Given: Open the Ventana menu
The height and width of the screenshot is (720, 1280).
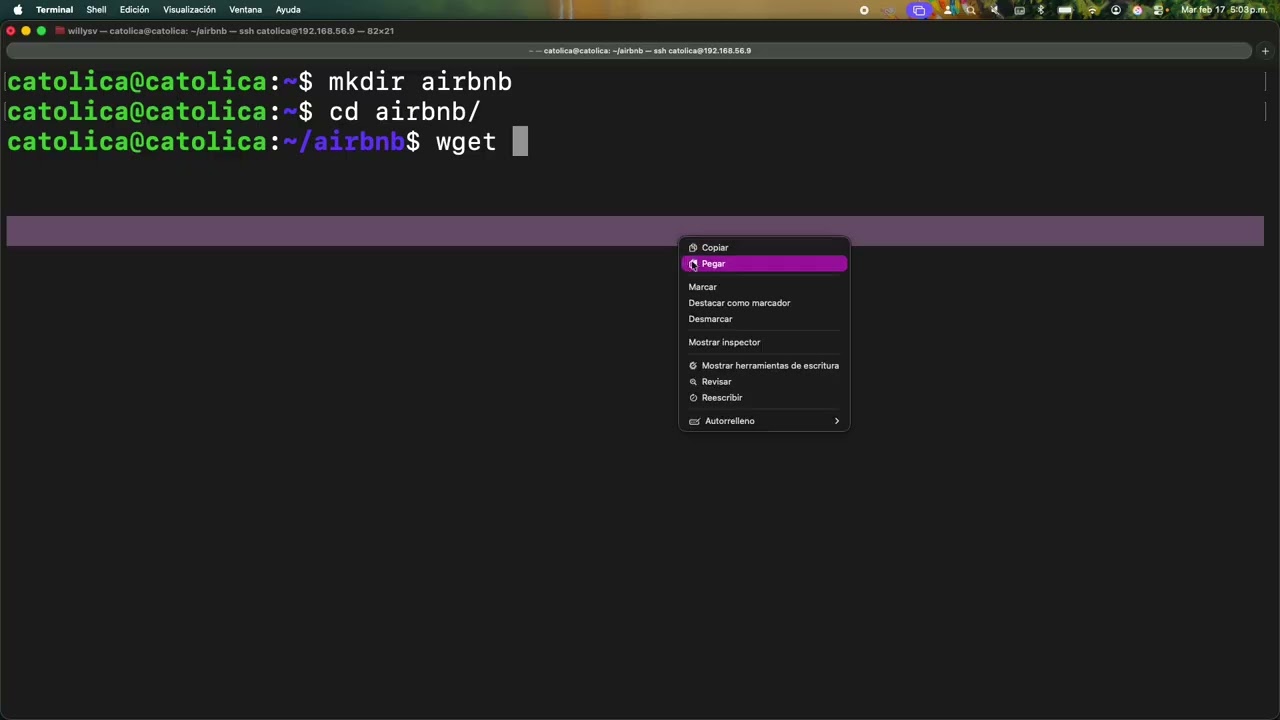Looking at the screenshot, I should pos(245,10).
